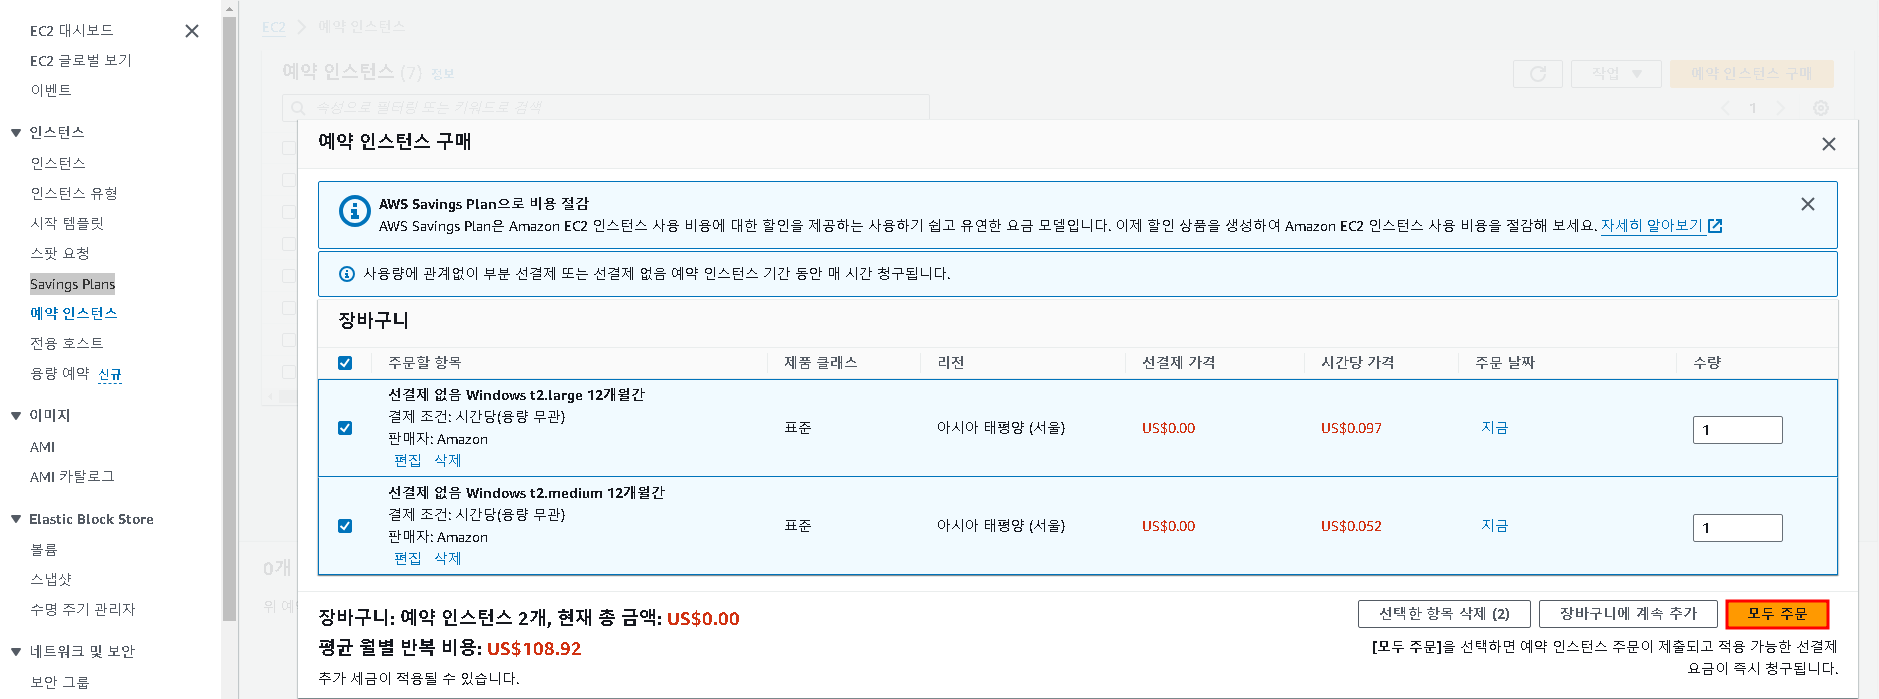Uncheck the Windows t2.large item checkbox

tap(345, 428)
